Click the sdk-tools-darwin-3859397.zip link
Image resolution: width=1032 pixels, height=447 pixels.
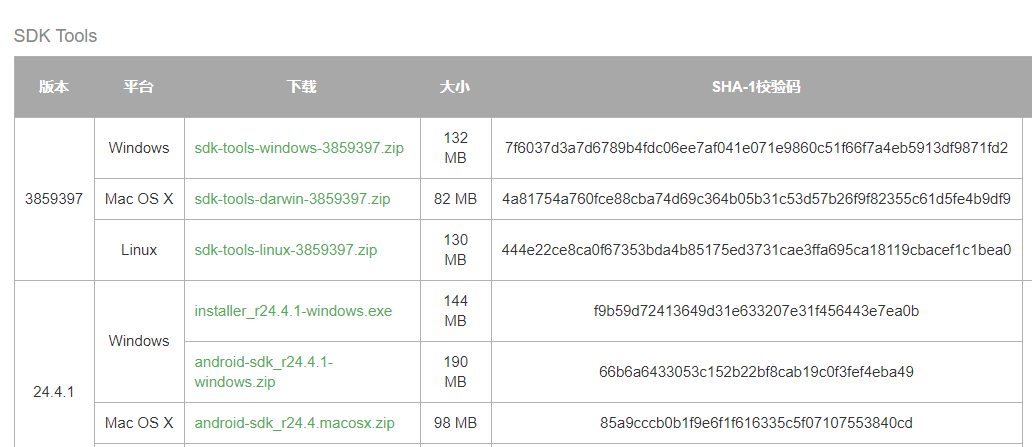292,199
